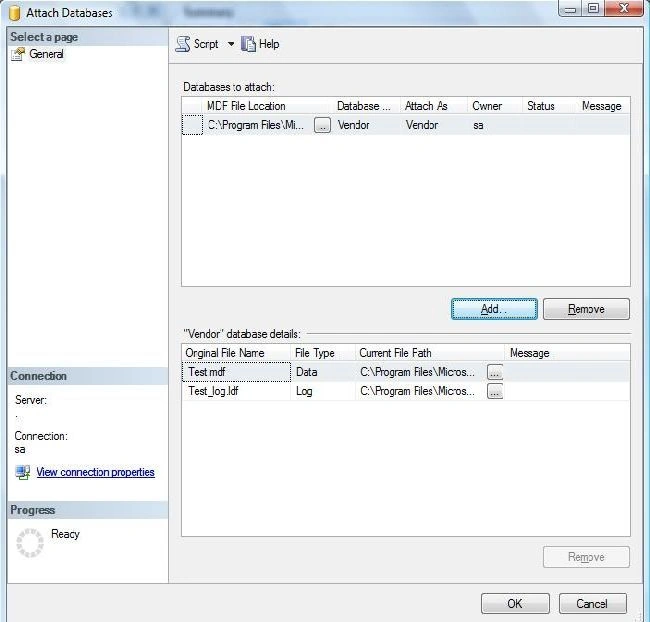
Task: Browse for MDF file location ellipsis button
Action: click(323, 125)
